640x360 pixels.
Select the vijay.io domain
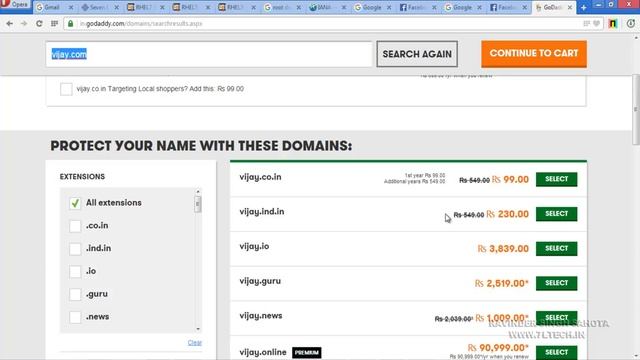(556, 249)
